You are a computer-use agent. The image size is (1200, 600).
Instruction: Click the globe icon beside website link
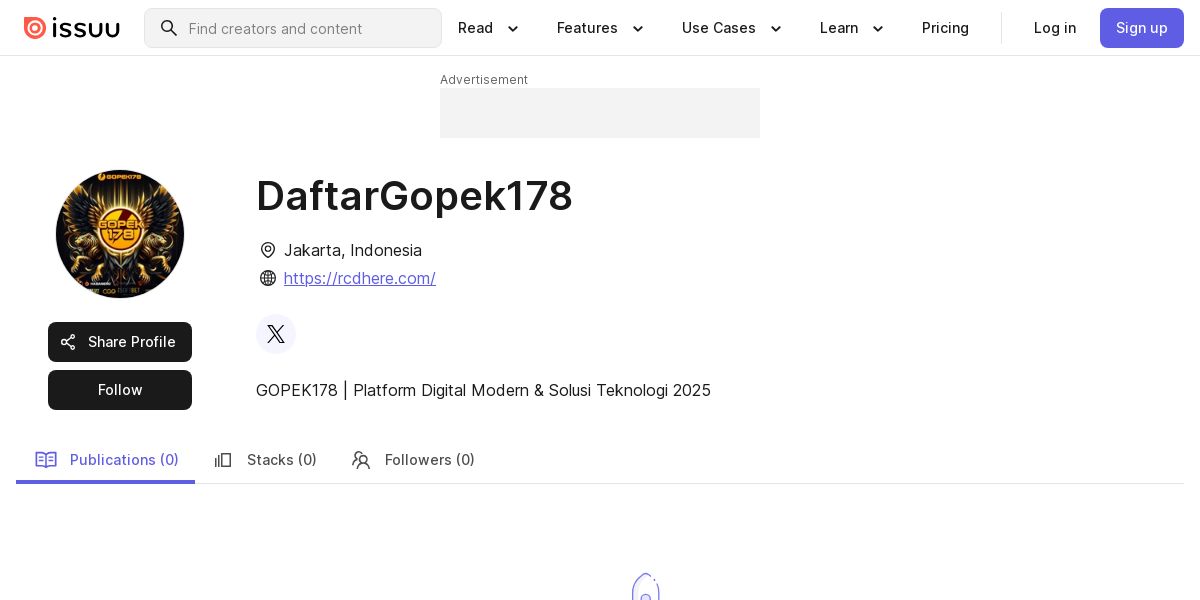(268, 278)
